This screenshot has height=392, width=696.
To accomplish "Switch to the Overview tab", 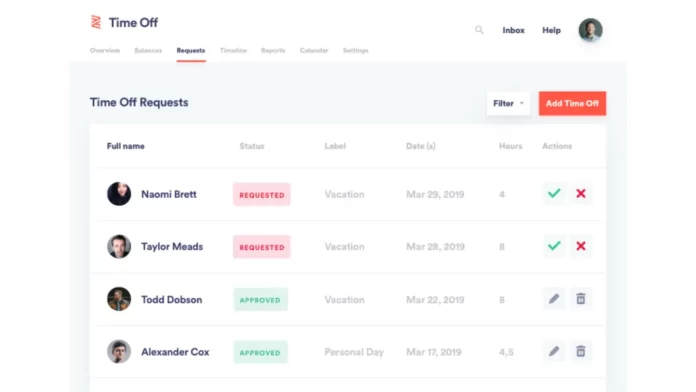I will (x=105, y=50).
